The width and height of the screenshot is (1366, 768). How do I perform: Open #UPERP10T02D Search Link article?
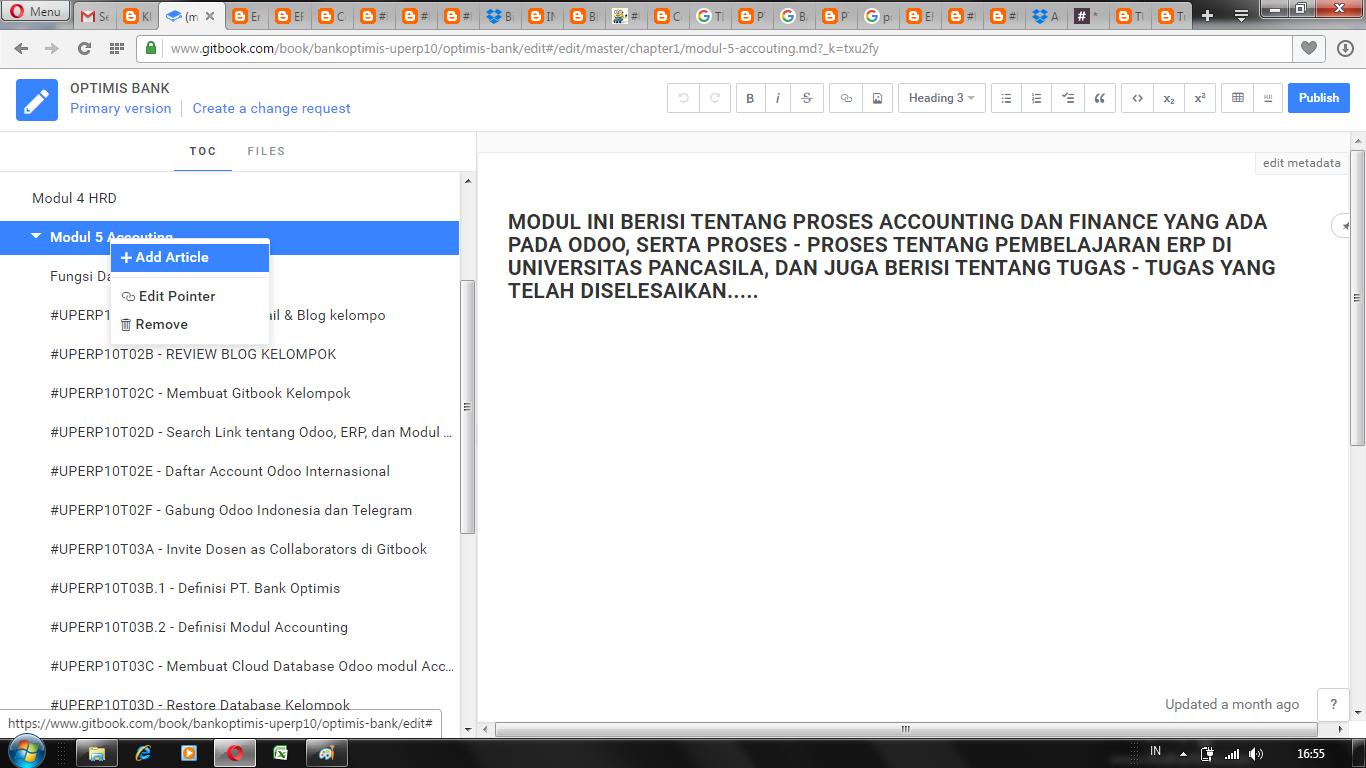pos(251,432)
